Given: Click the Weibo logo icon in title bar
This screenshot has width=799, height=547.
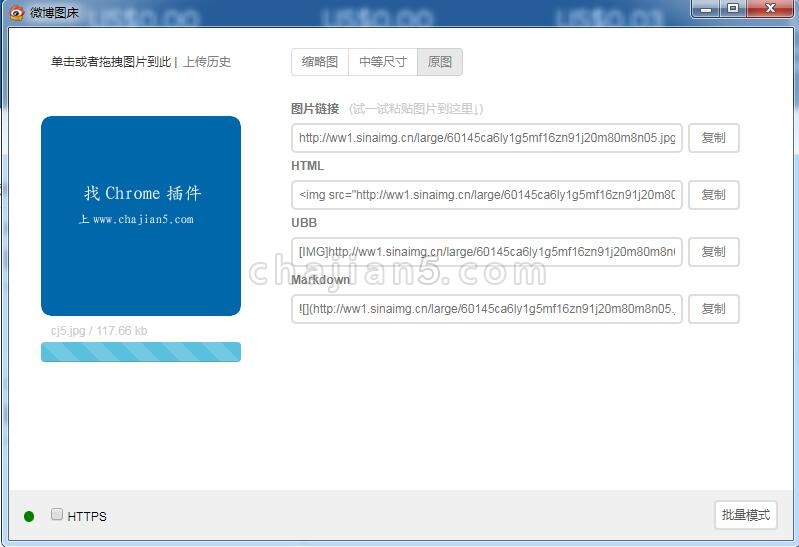Looking at the screenshot, I should 17,12.
